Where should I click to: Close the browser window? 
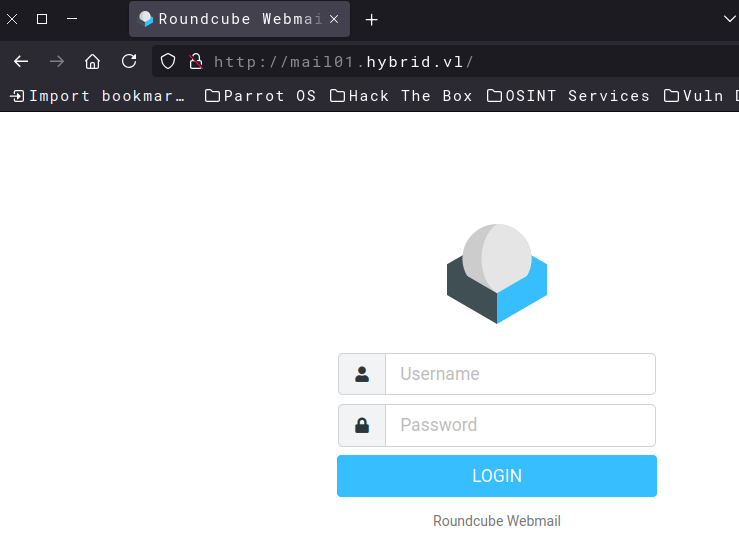(12, 19)
